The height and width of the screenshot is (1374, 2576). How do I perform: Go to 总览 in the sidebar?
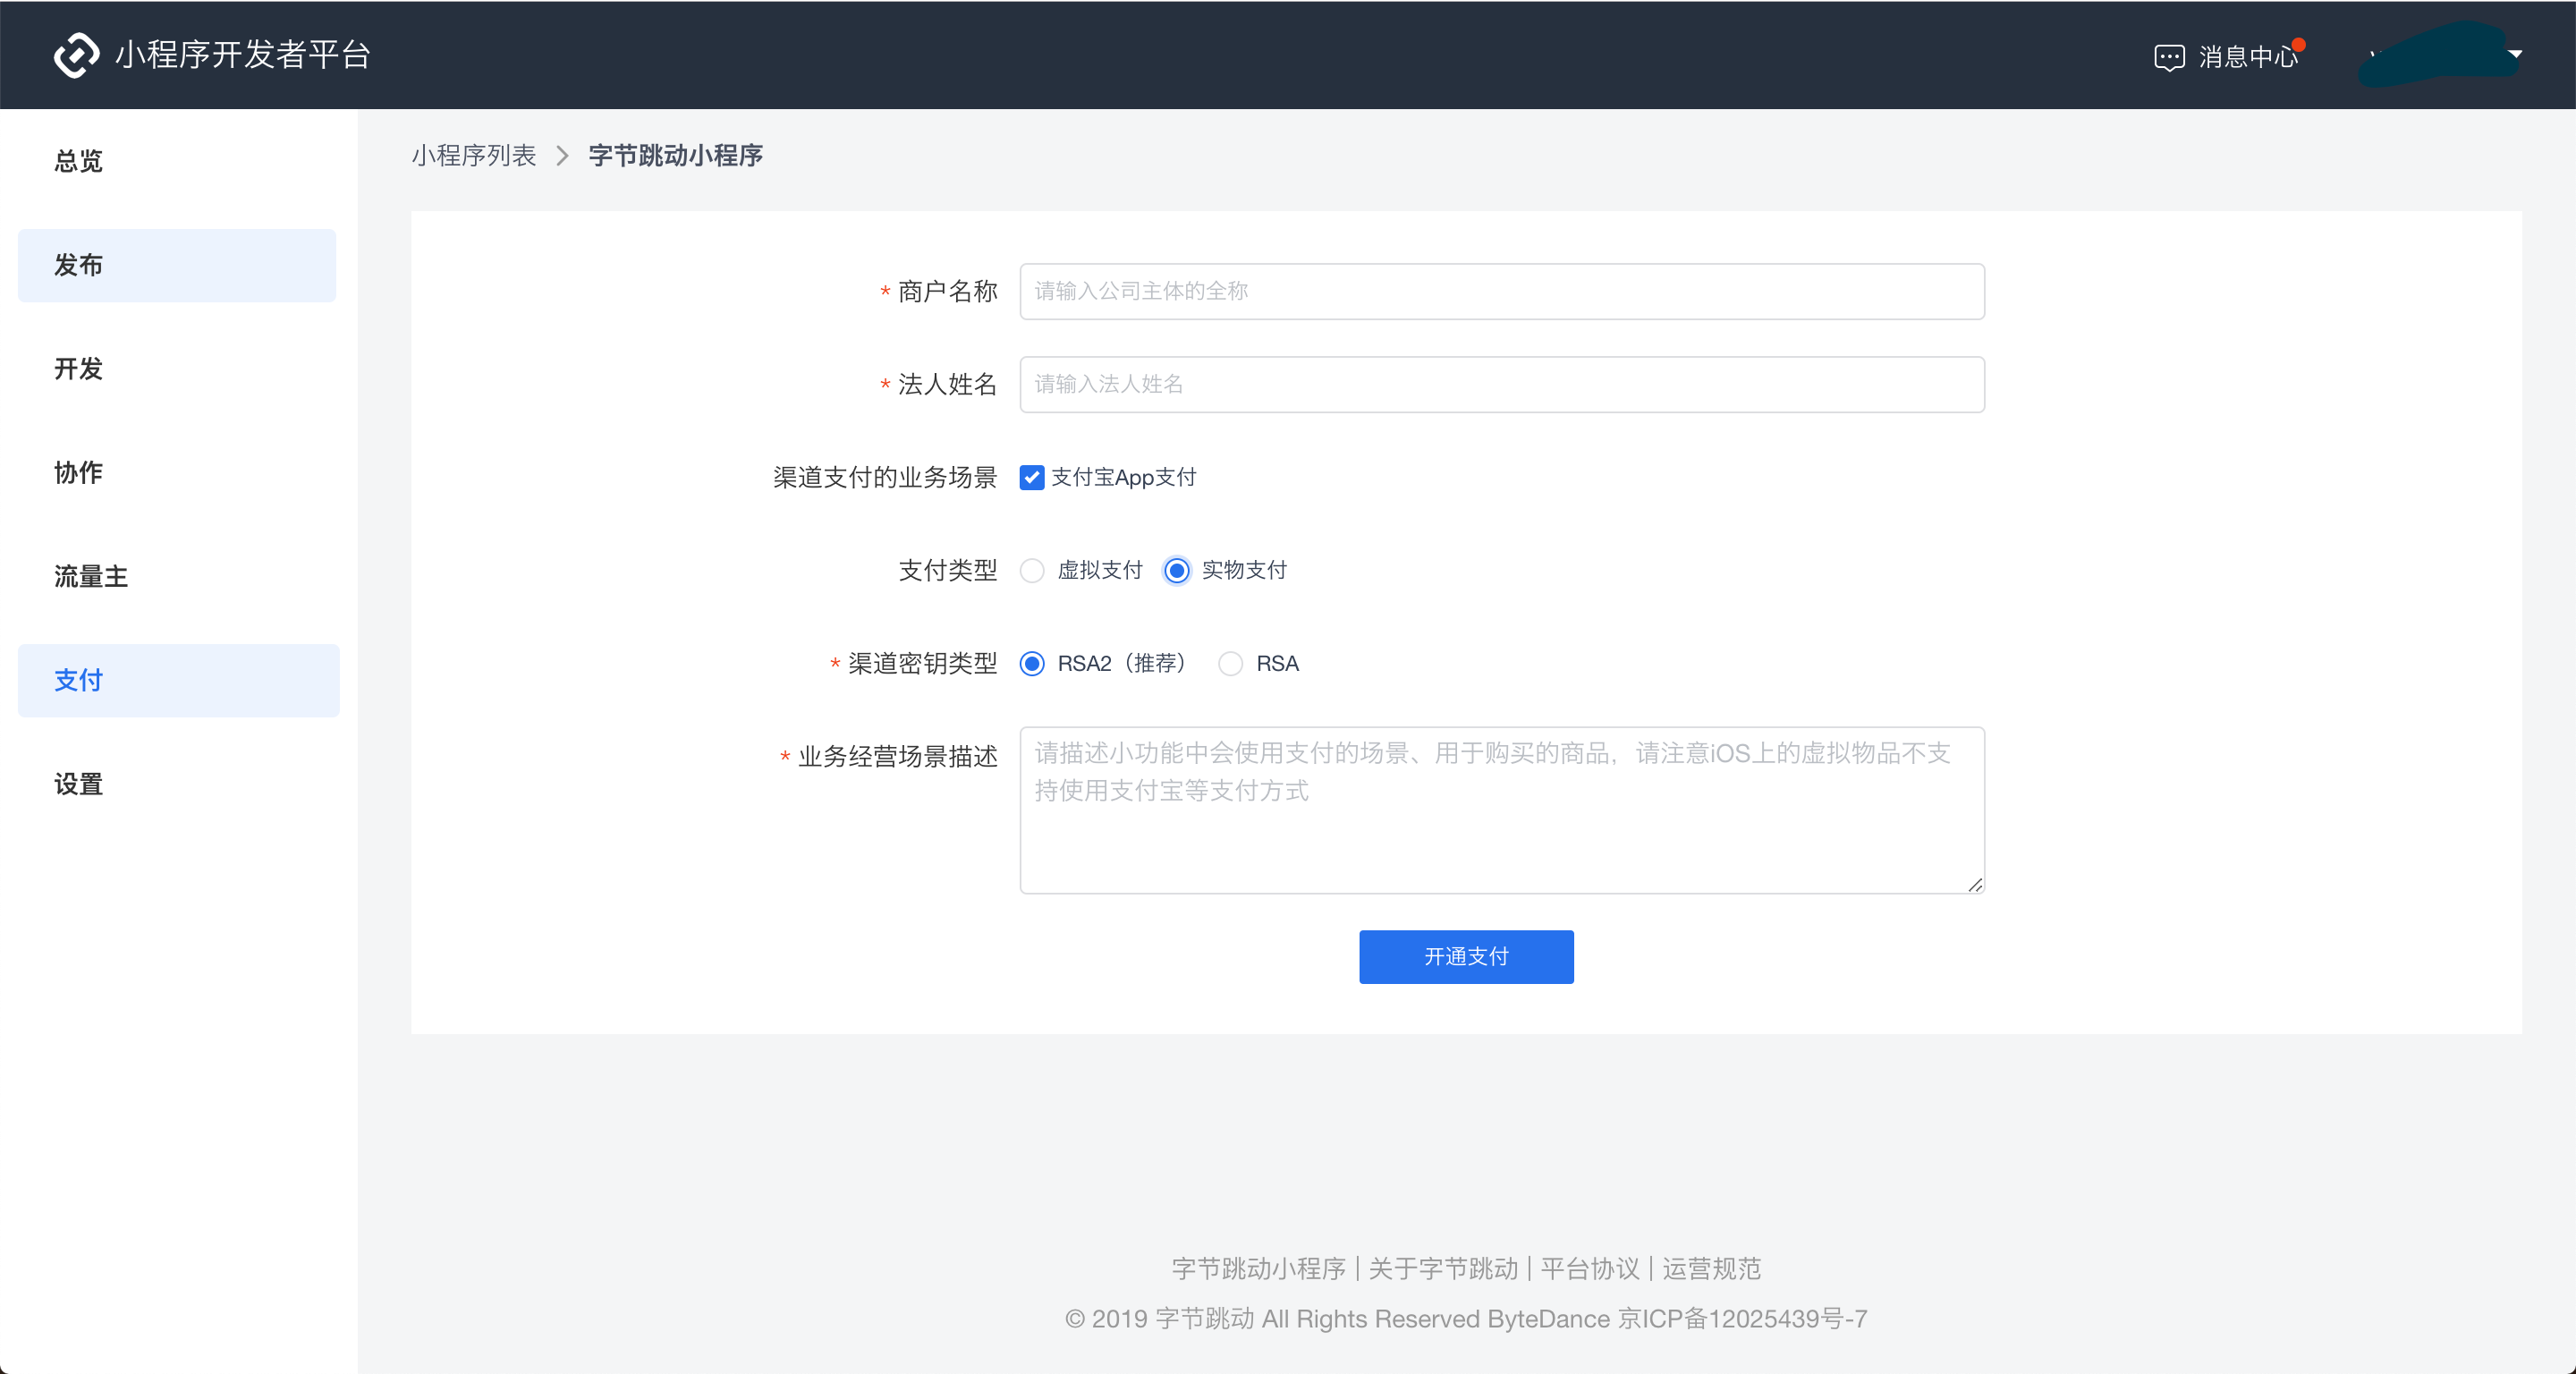[x=78, y=161]
